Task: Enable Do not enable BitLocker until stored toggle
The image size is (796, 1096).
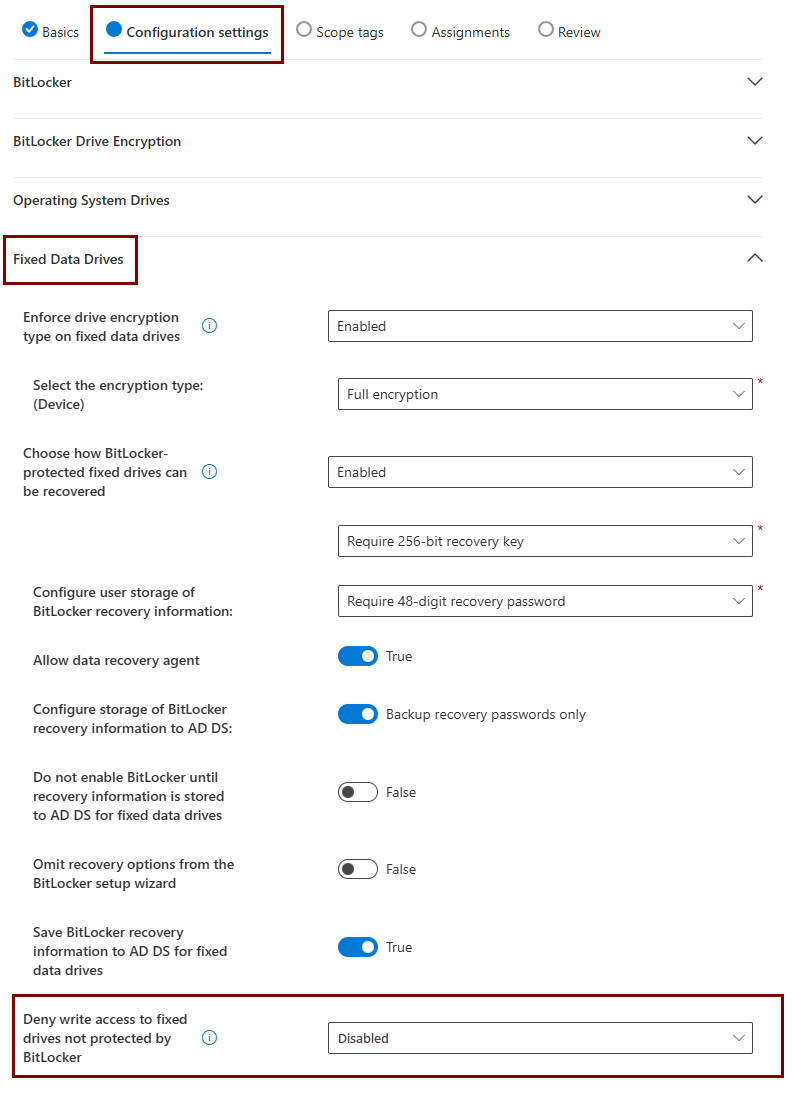Action: pos(358,792)
